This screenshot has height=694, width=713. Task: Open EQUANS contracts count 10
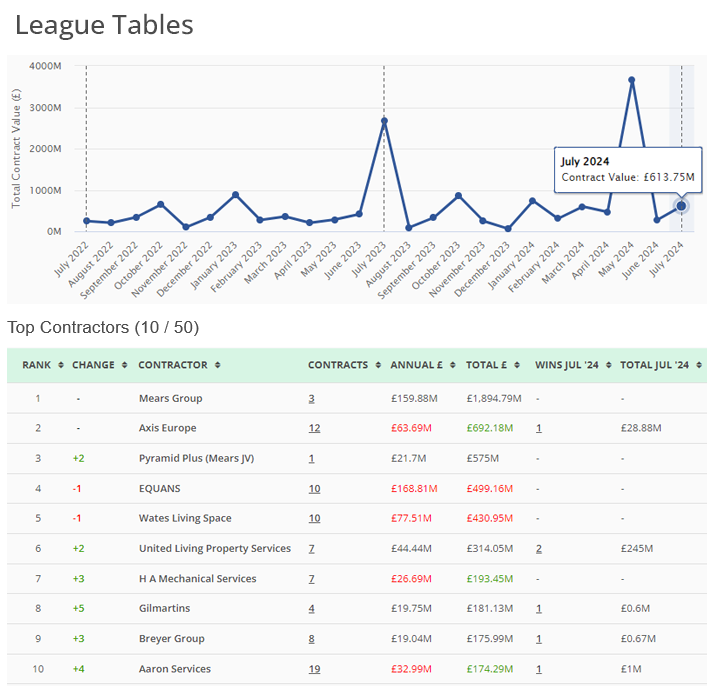[x=314, y=489]
